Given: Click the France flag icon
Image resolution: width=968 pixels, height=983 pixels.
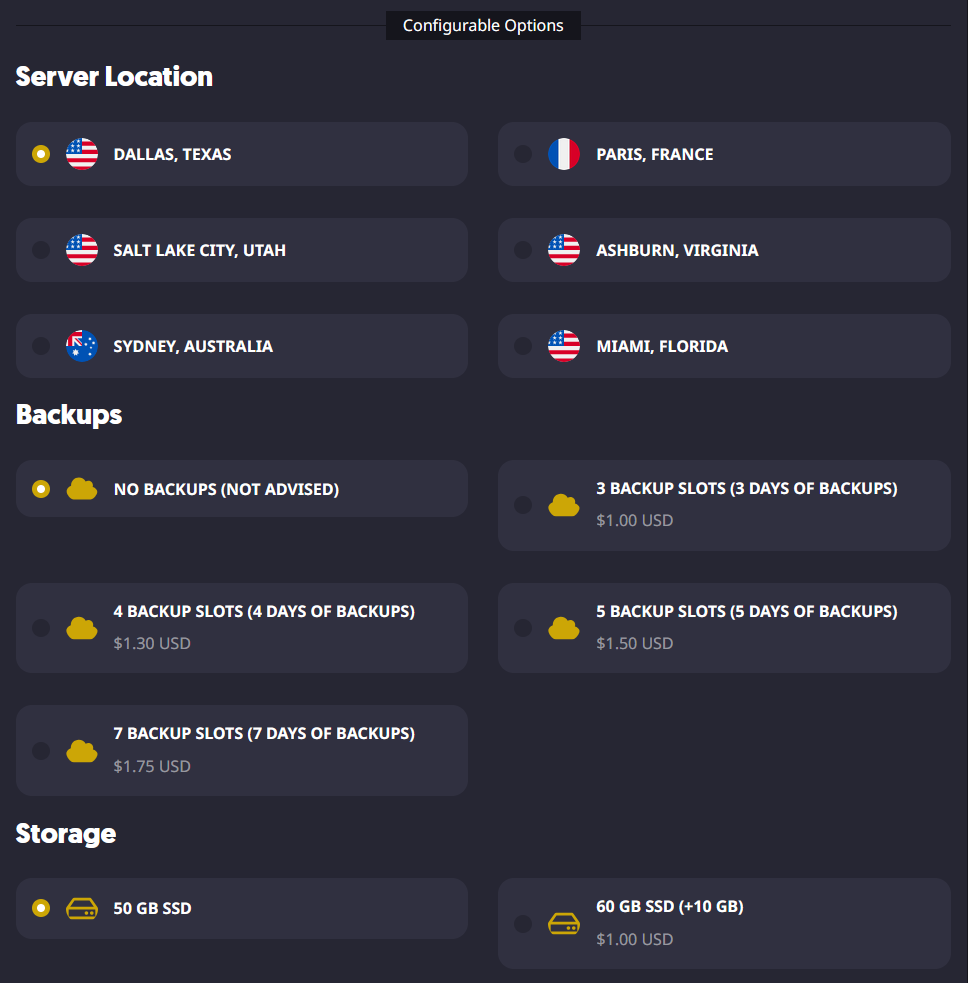Looking at the screenshot, I should pos(564,154).
